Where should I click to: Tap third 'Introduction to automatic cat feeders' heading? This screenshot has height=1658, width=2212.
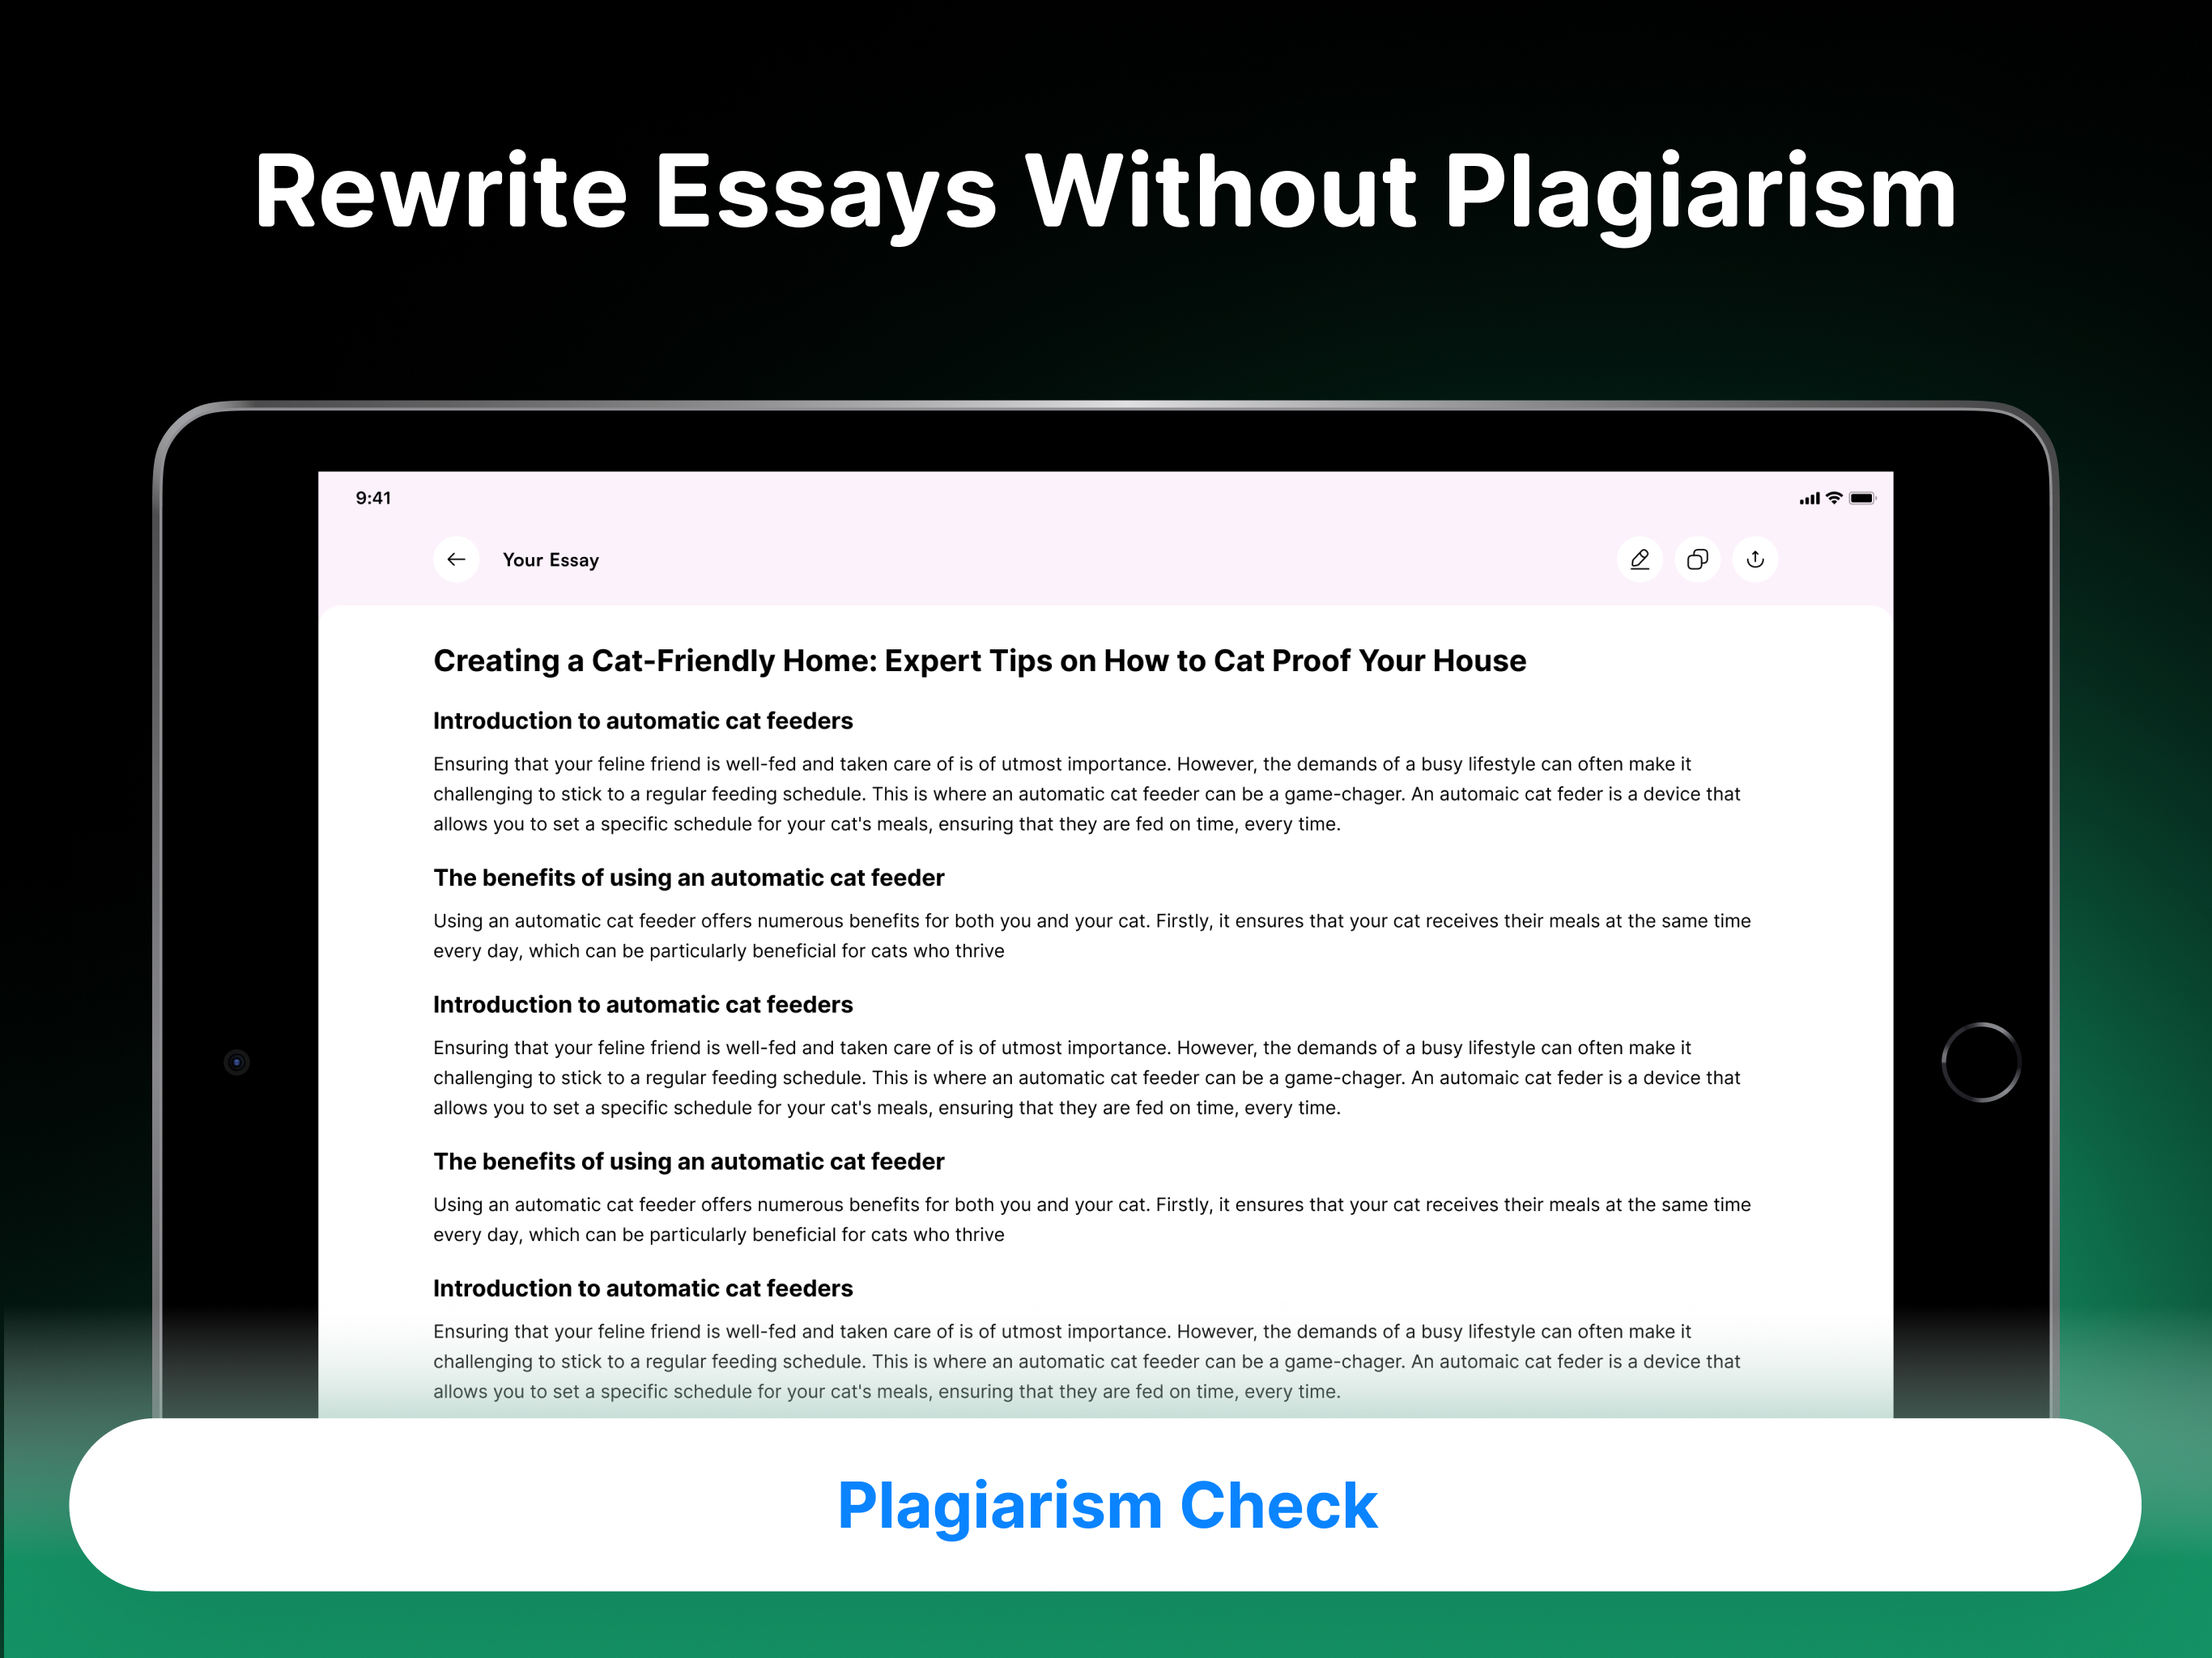coord(642,1289)
